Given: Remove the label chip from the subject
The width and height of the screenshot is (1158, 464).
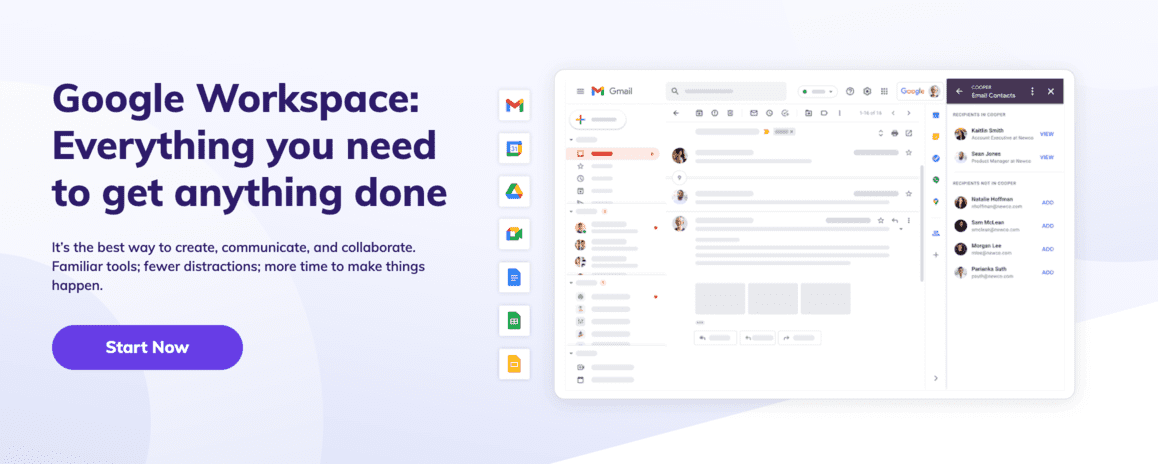Looking at the screenshot, I should [792, 132].
